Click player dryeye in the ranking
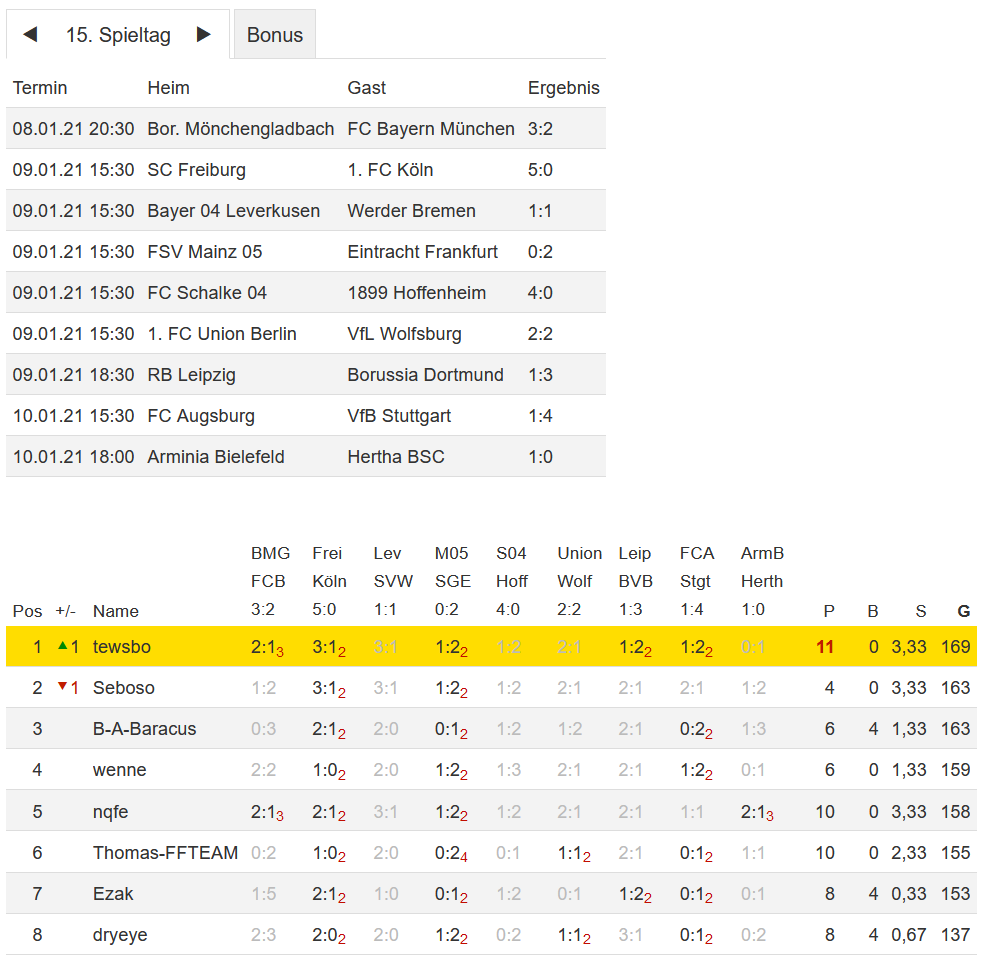The image size is (986, 967). 120,934
